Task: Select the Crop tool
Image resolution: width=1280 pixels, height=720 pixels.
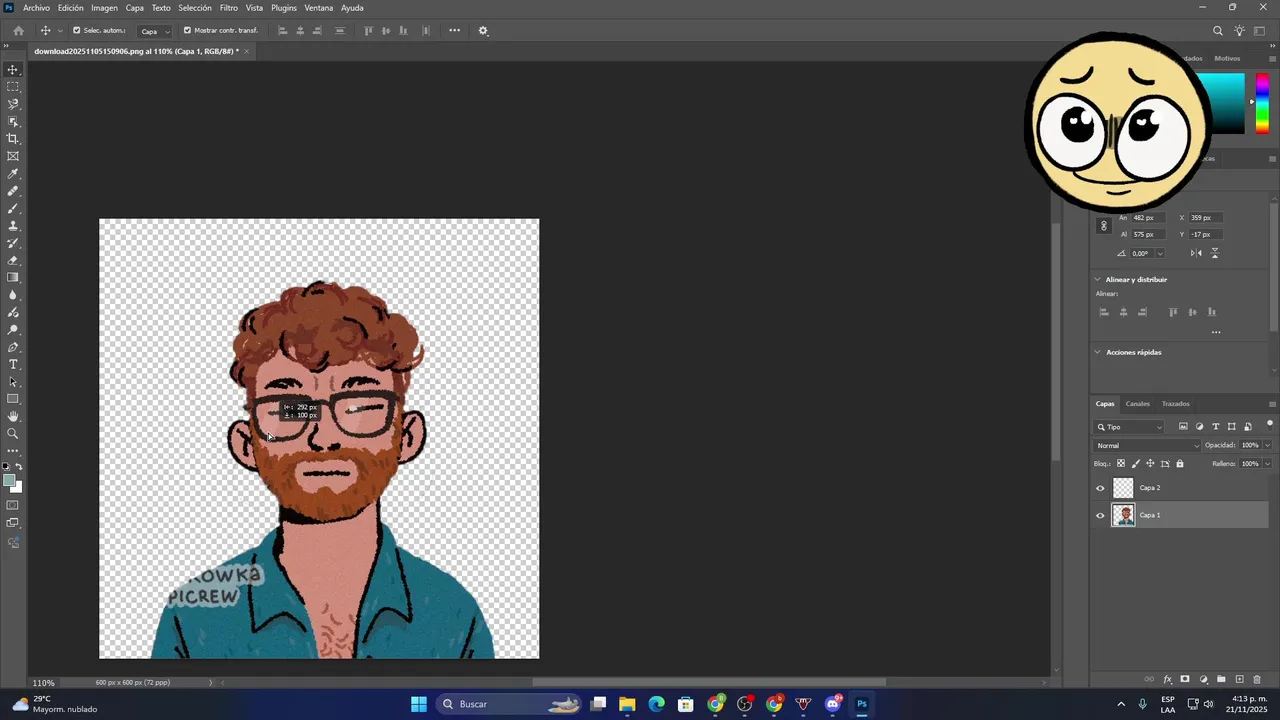Action: (13, 139)
